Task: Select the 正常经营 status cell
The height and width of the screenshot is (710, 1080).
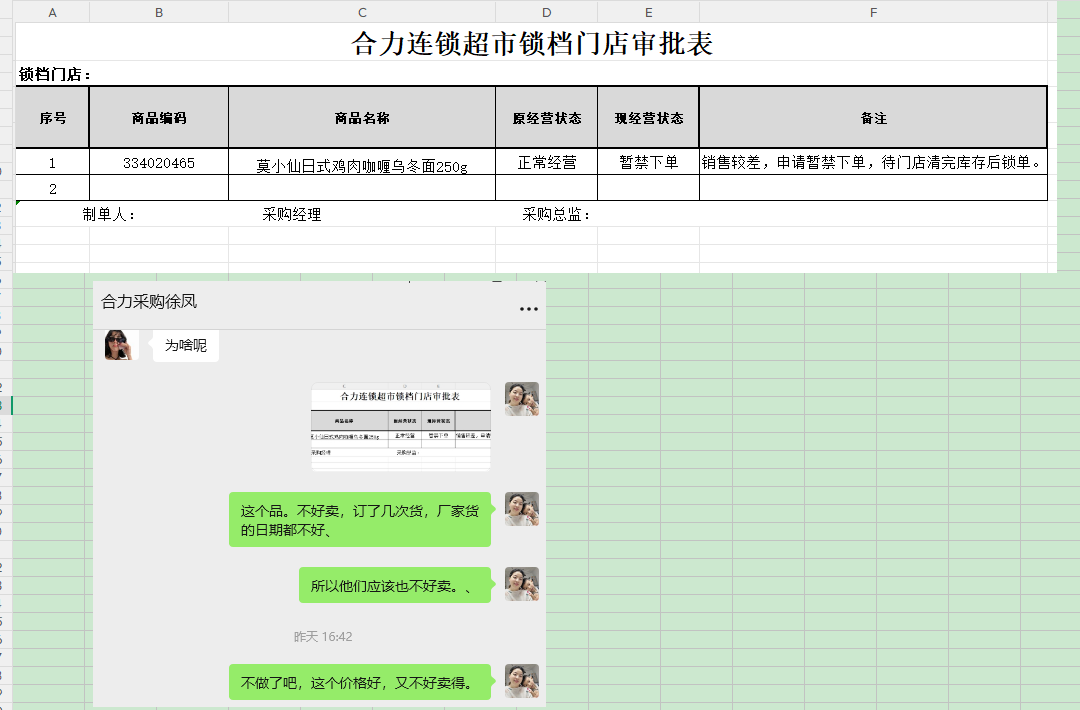Action: pos(546,163)
